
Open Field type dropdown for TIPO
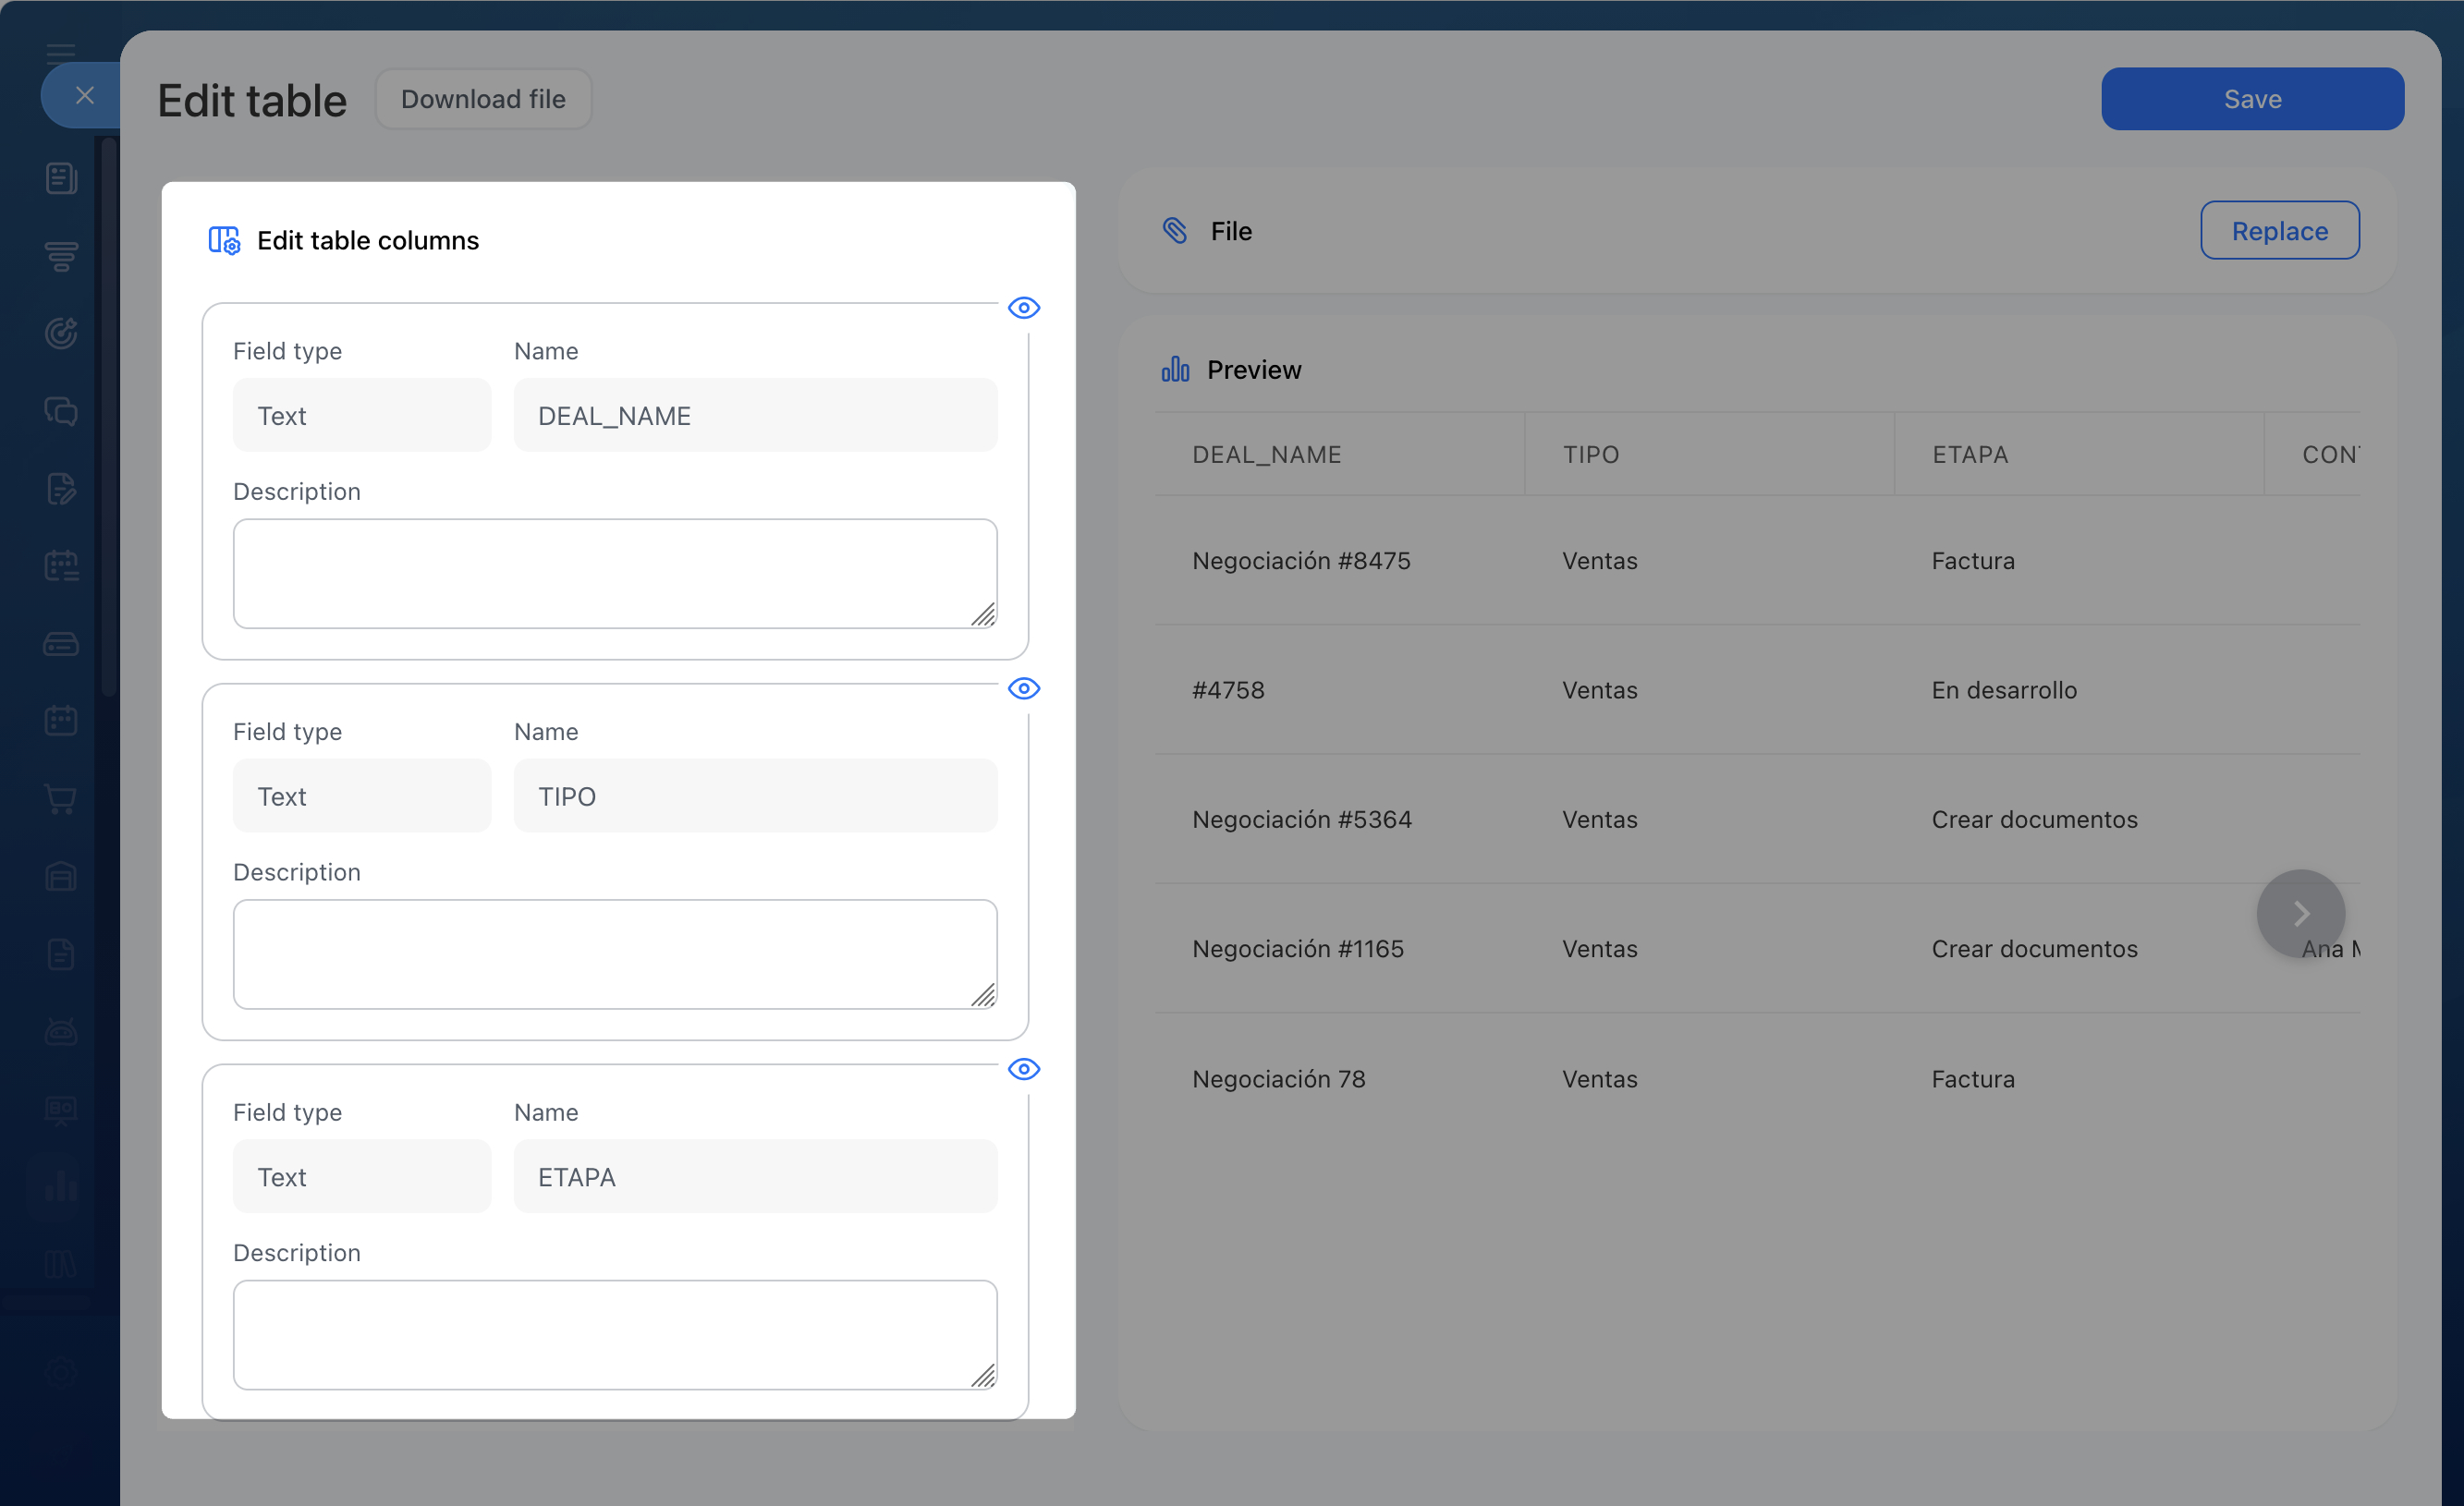pyautogui.click(x=362, y=796)
